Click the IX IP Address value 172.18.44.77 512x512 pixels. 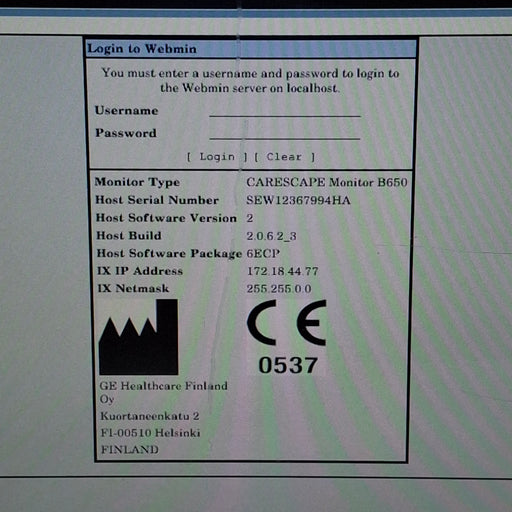(283, 271)
